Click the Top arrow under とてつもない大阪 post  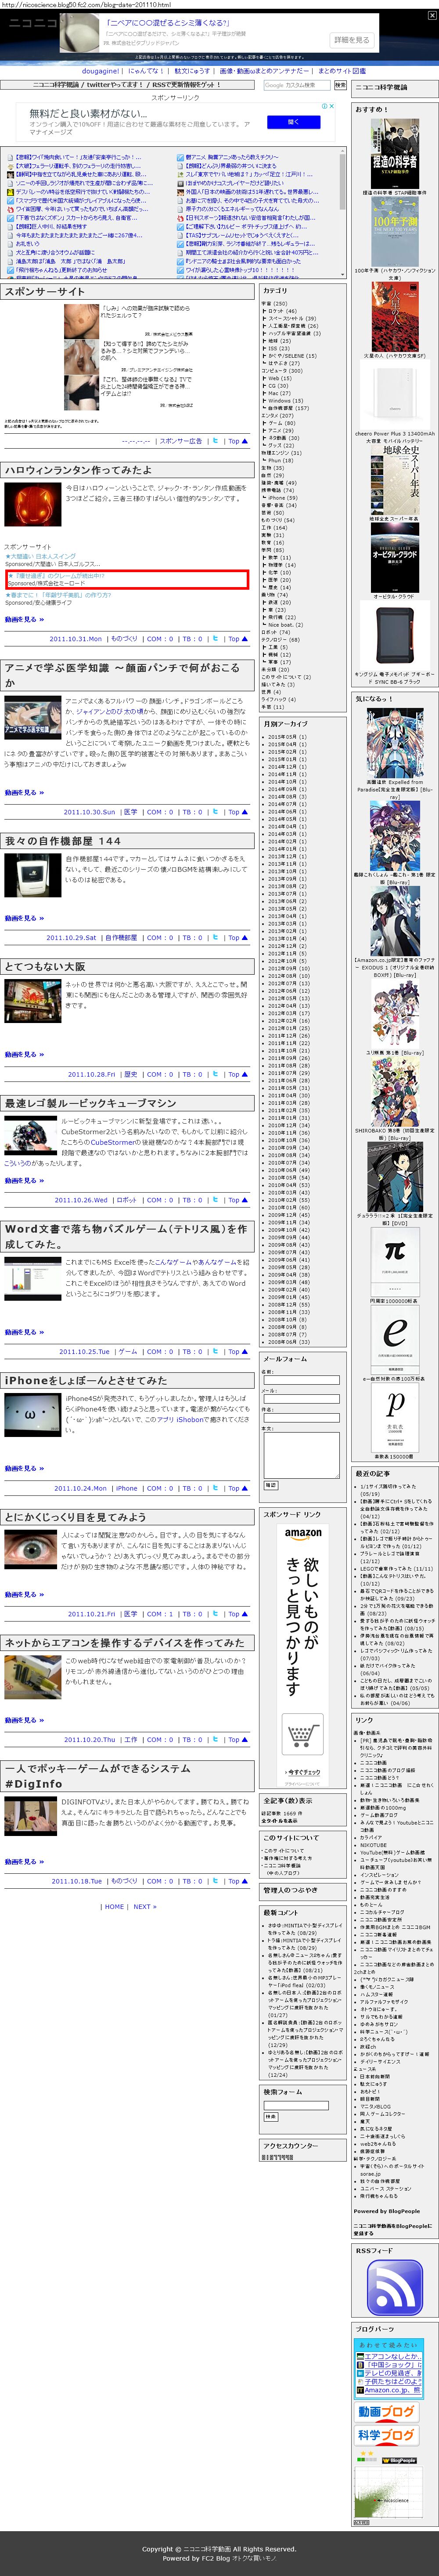pos(235,1074)
